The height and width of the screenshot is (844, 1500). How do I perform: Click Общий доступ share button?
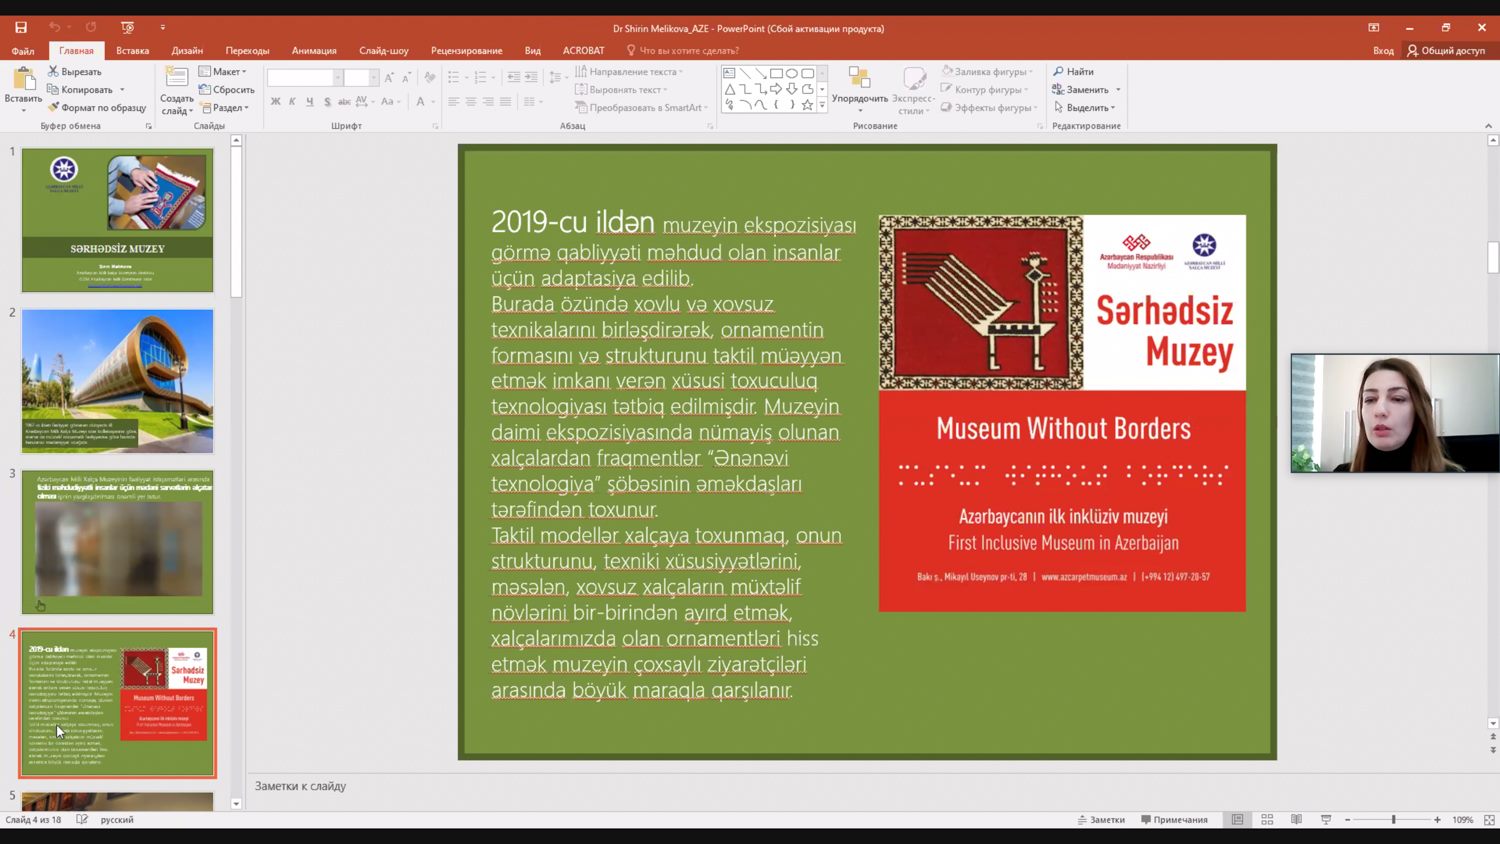coord(1445,51)
